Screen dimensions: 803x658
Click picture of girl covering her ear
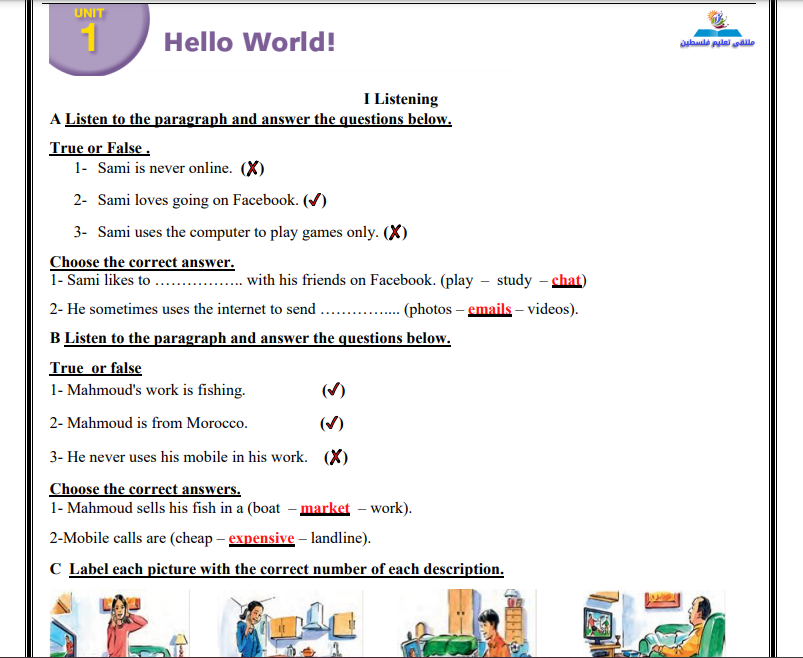tap(119, 623)
